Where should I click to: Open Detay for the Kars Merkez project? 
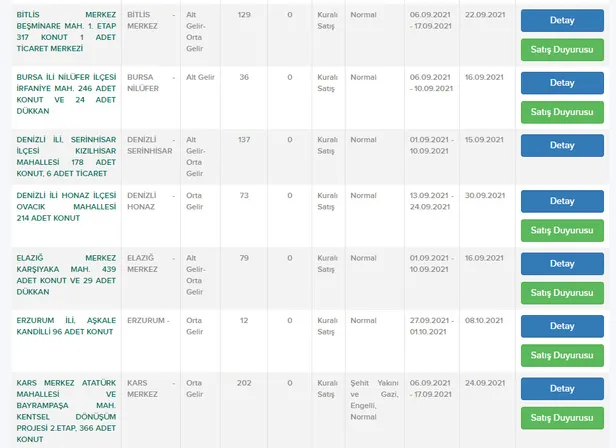pyautogui.click(x=562, y=388)
